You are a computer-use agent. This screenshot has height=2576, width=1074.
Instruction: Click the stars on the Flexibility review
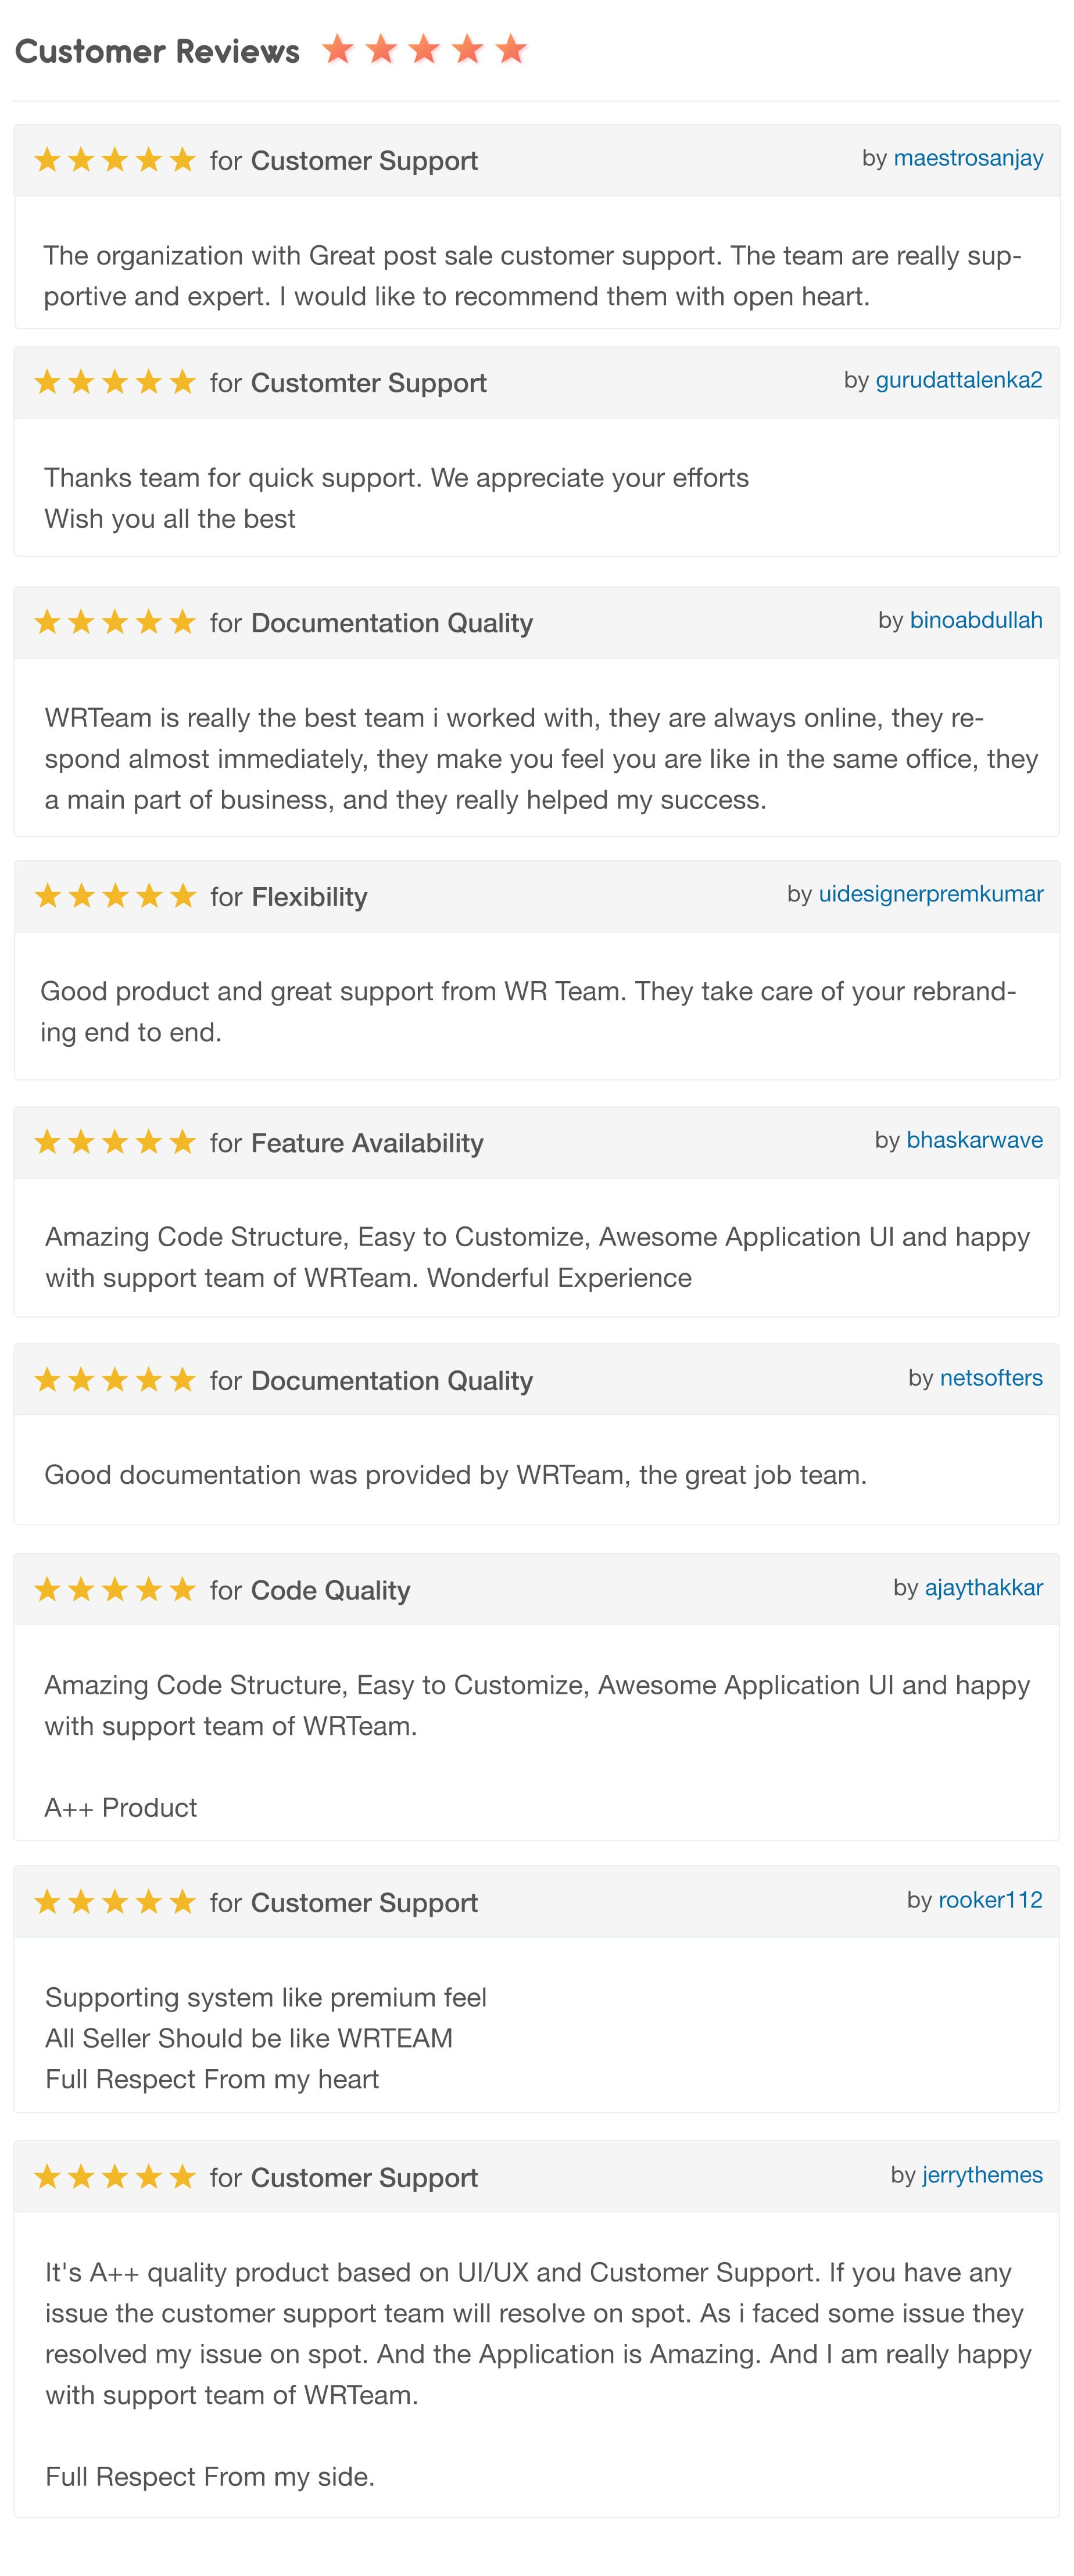tap(115, 896)
